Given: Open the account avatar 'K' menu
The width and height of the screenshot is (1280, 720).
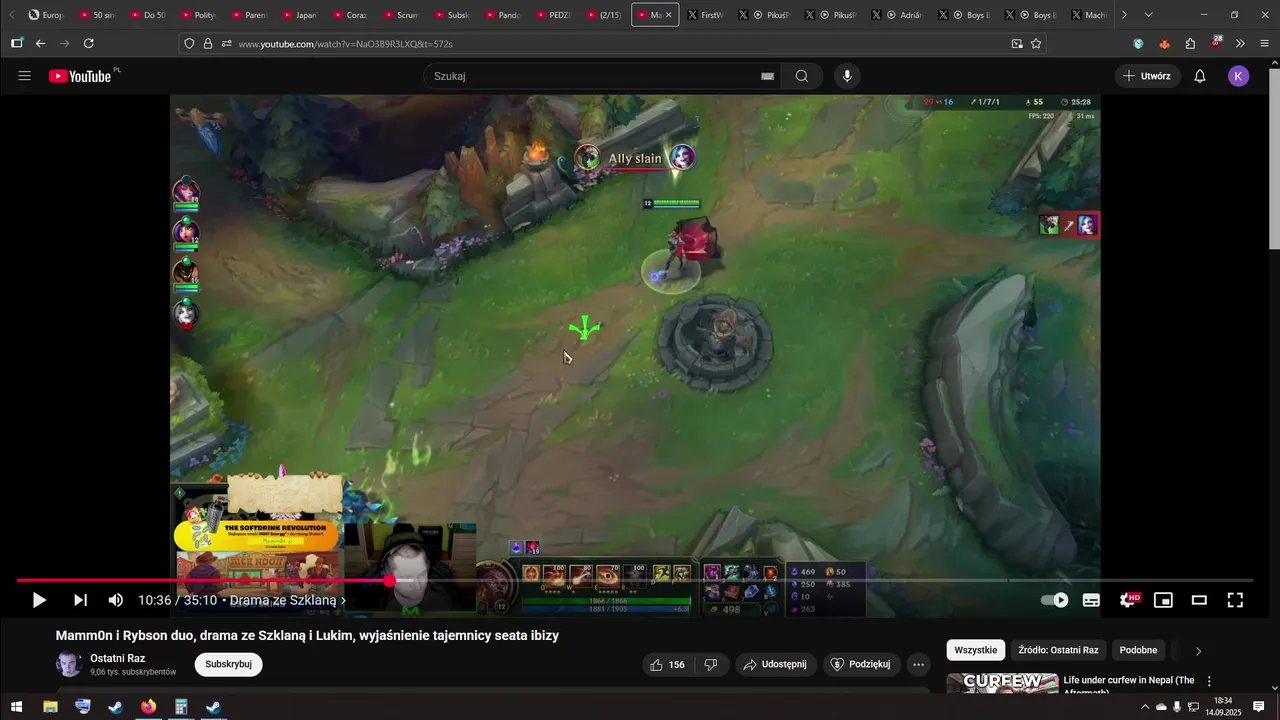Looking at the screenshot, I should (1239, 76).
